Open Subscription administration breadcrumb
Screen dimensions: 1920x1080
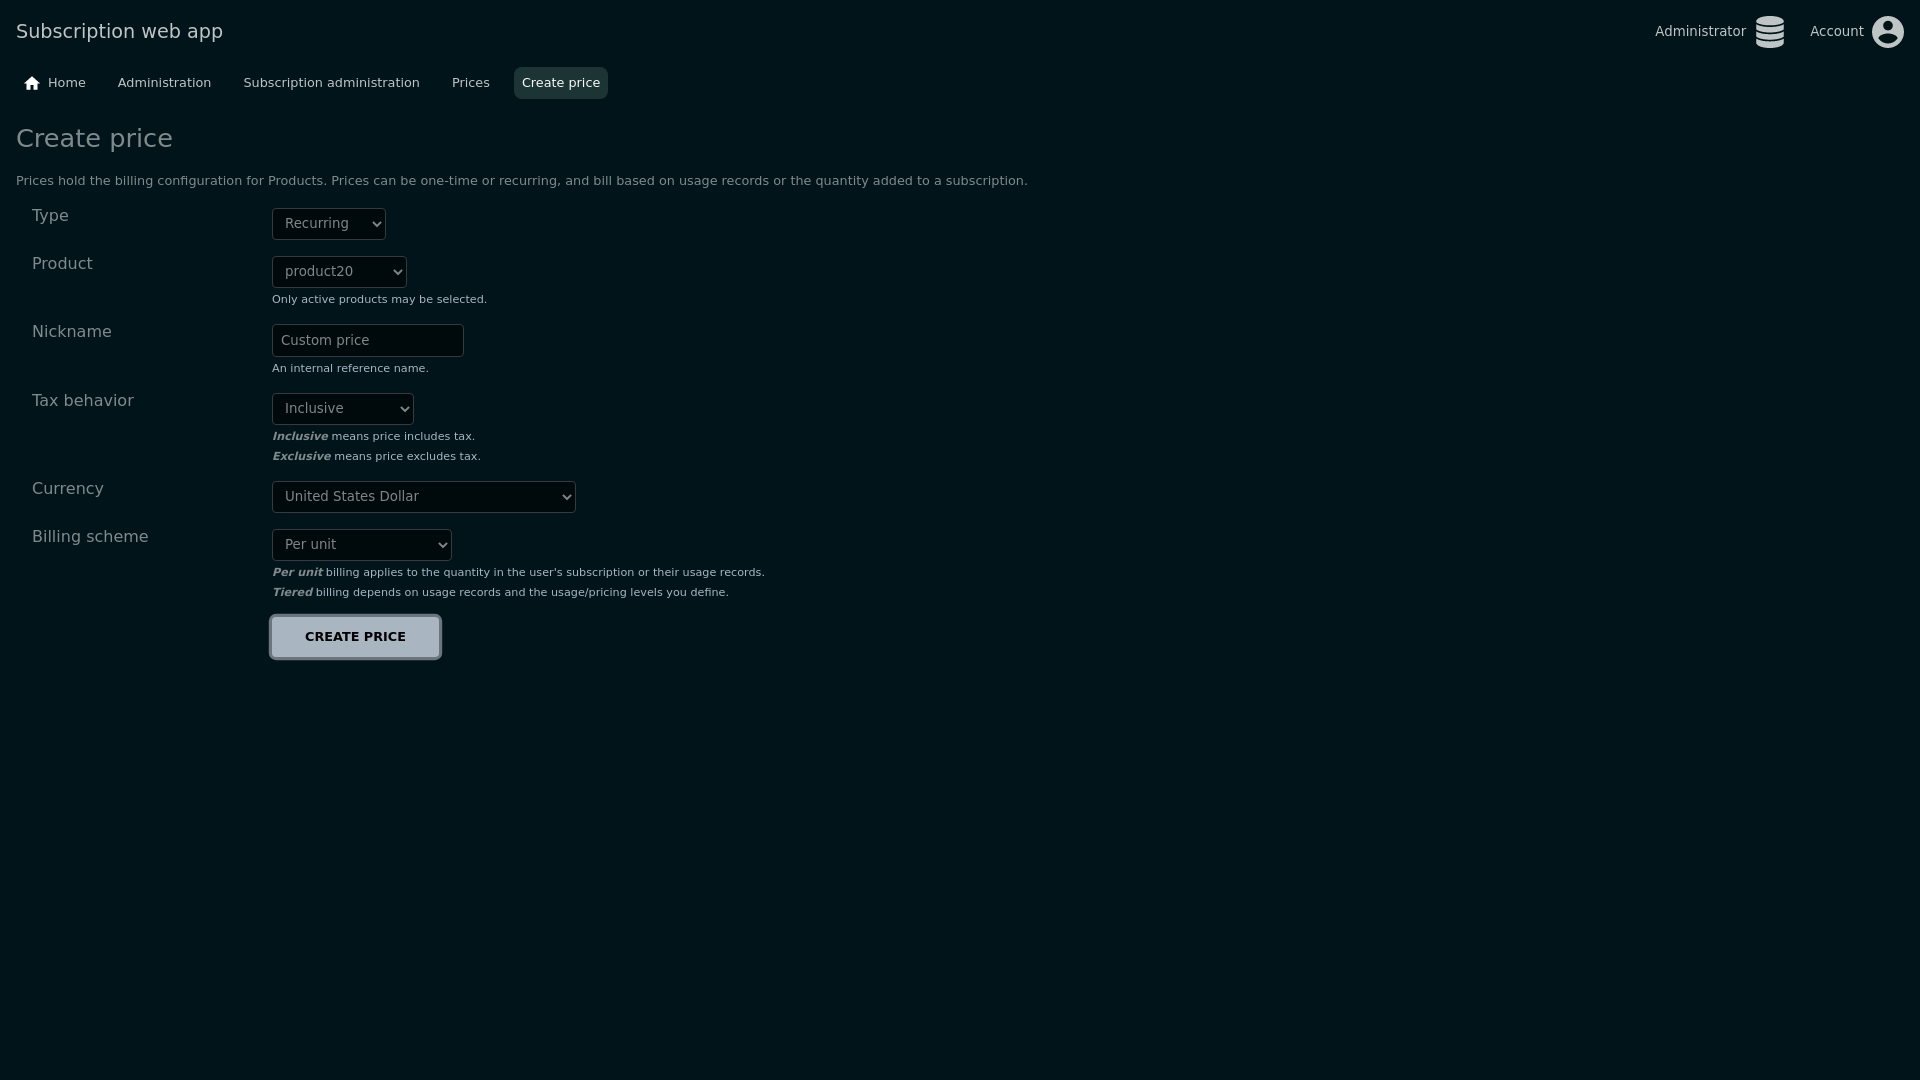click(x=331, y=83)
